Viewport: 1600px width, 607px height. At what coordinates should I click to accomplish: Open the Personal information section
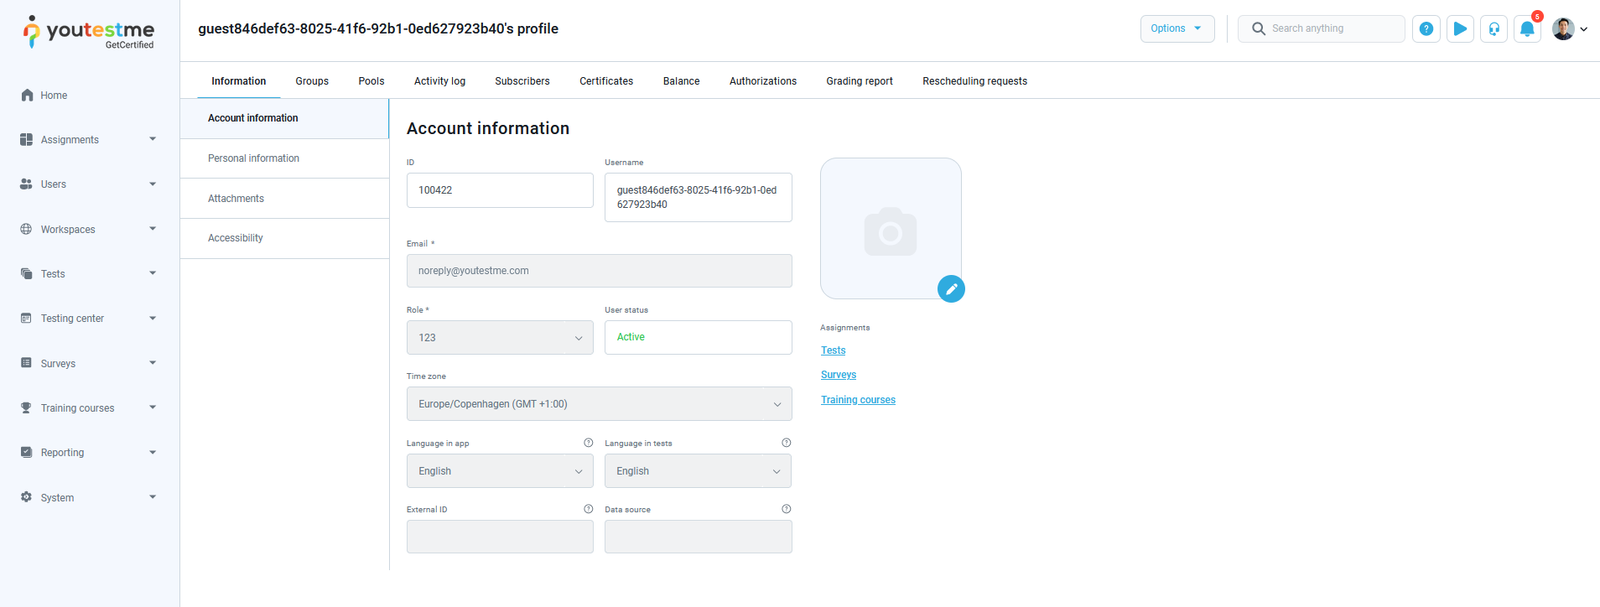point(254,158)
